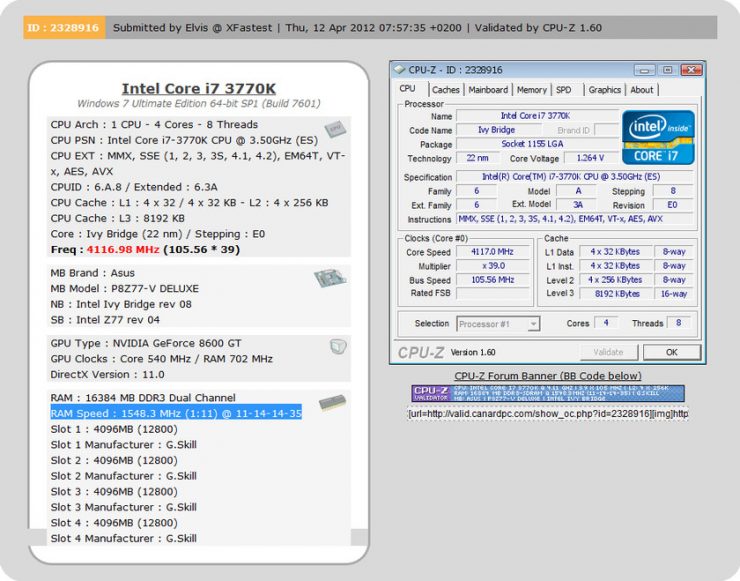Click the BB code URL text field

point(547,414)
